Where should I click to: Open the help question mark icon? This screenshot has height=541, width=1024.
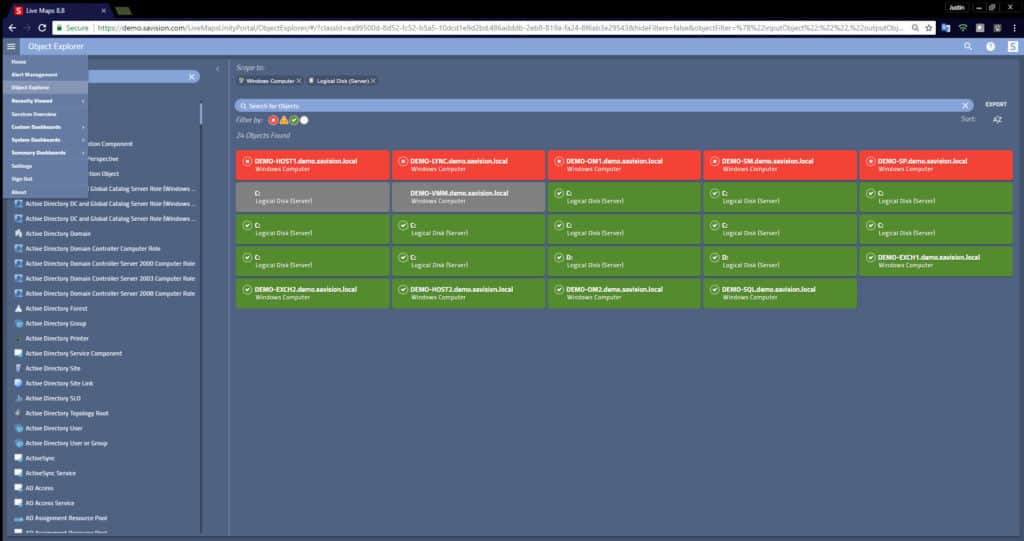pos(991,46)
